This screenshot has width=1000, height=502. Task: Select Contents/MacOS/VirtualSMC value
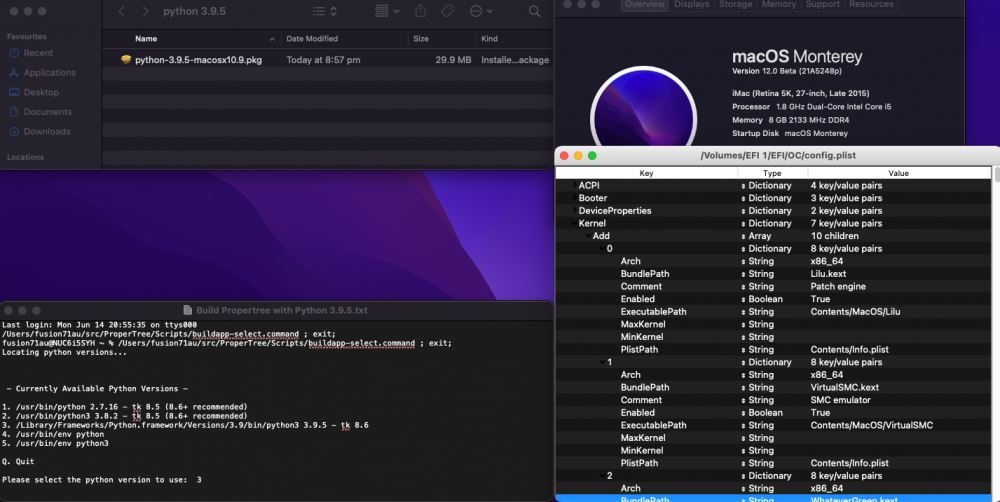coord(872,425)
